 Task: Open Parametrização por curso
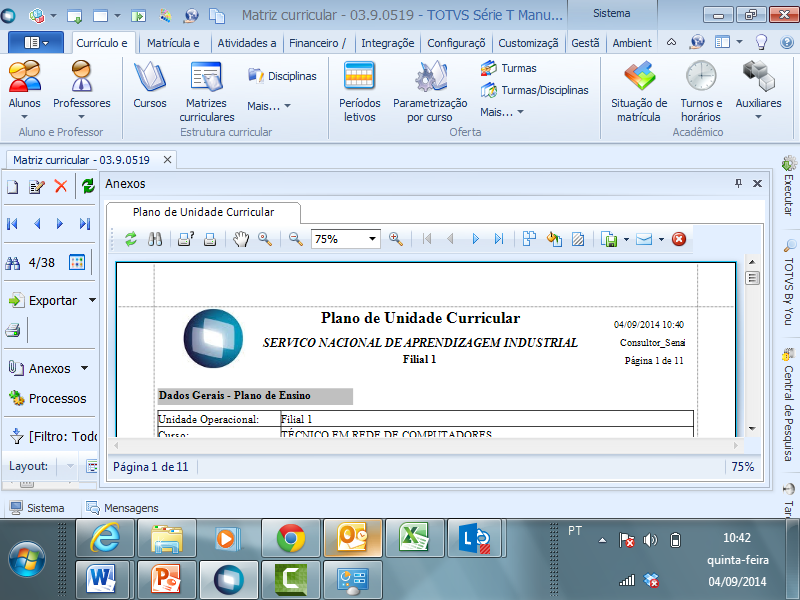(430, 91)
